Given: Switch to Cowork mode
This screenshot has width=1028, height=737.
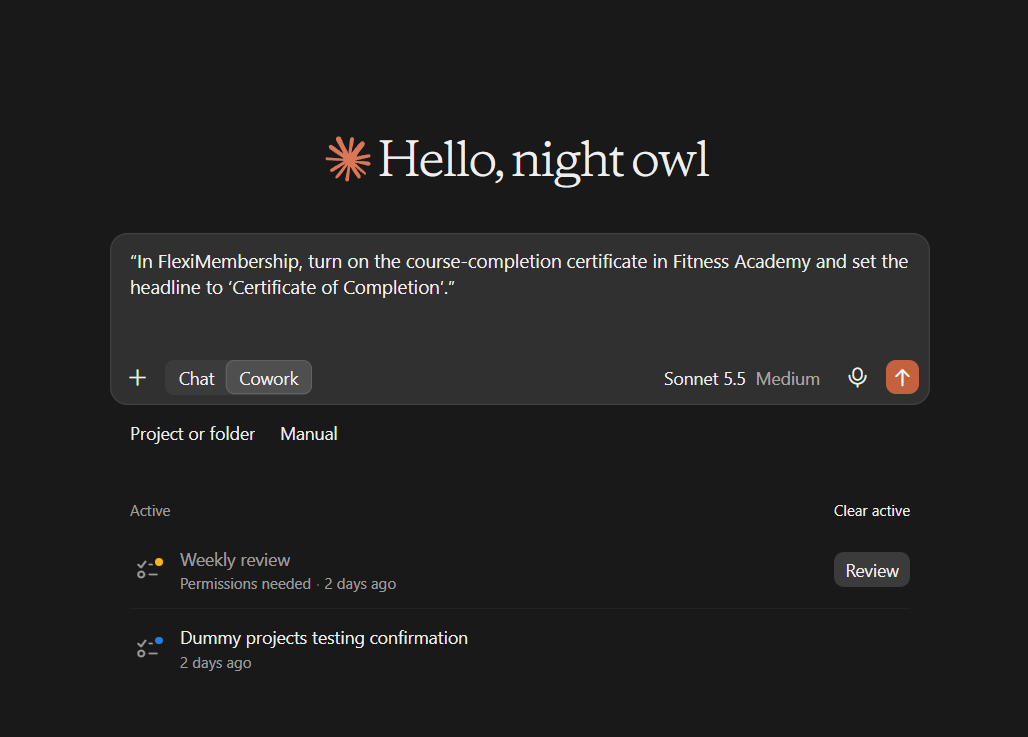Looking at the screenshot, I should click(x=269, y=378).
